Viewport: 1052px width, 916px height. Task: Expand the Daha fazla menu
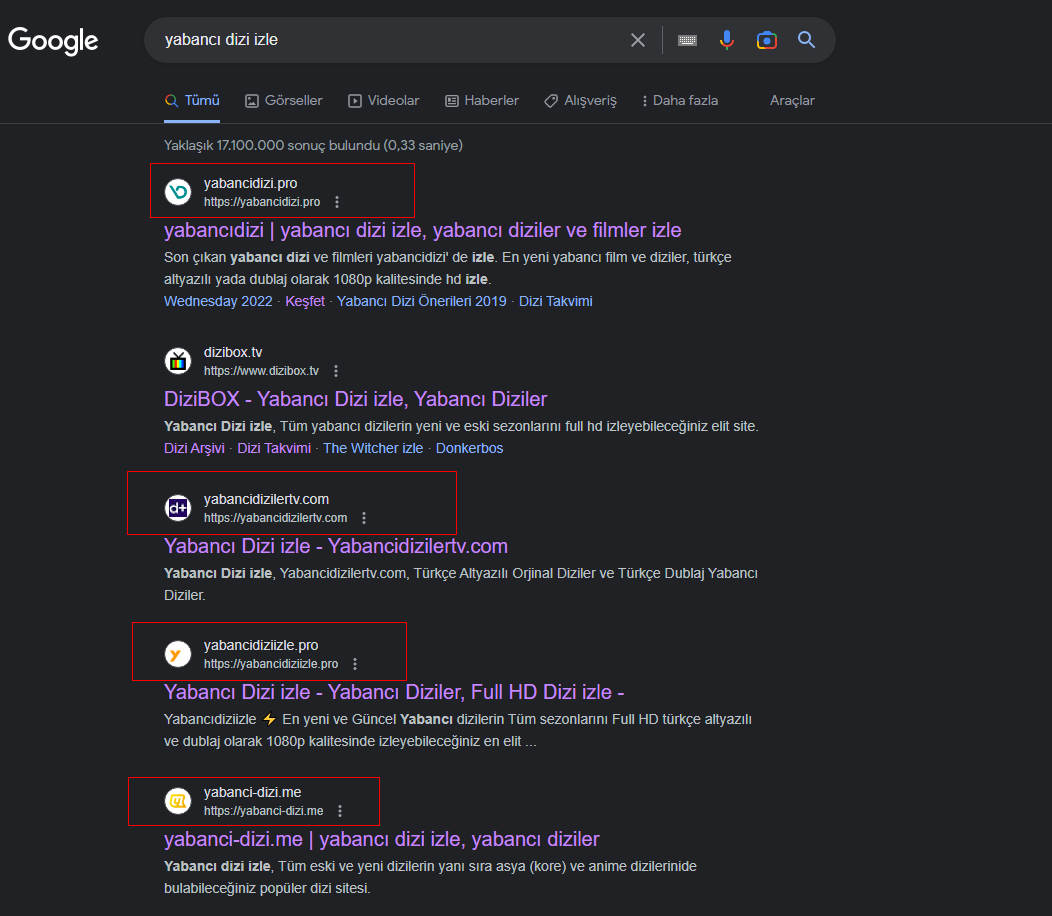[x=680, y=101]
